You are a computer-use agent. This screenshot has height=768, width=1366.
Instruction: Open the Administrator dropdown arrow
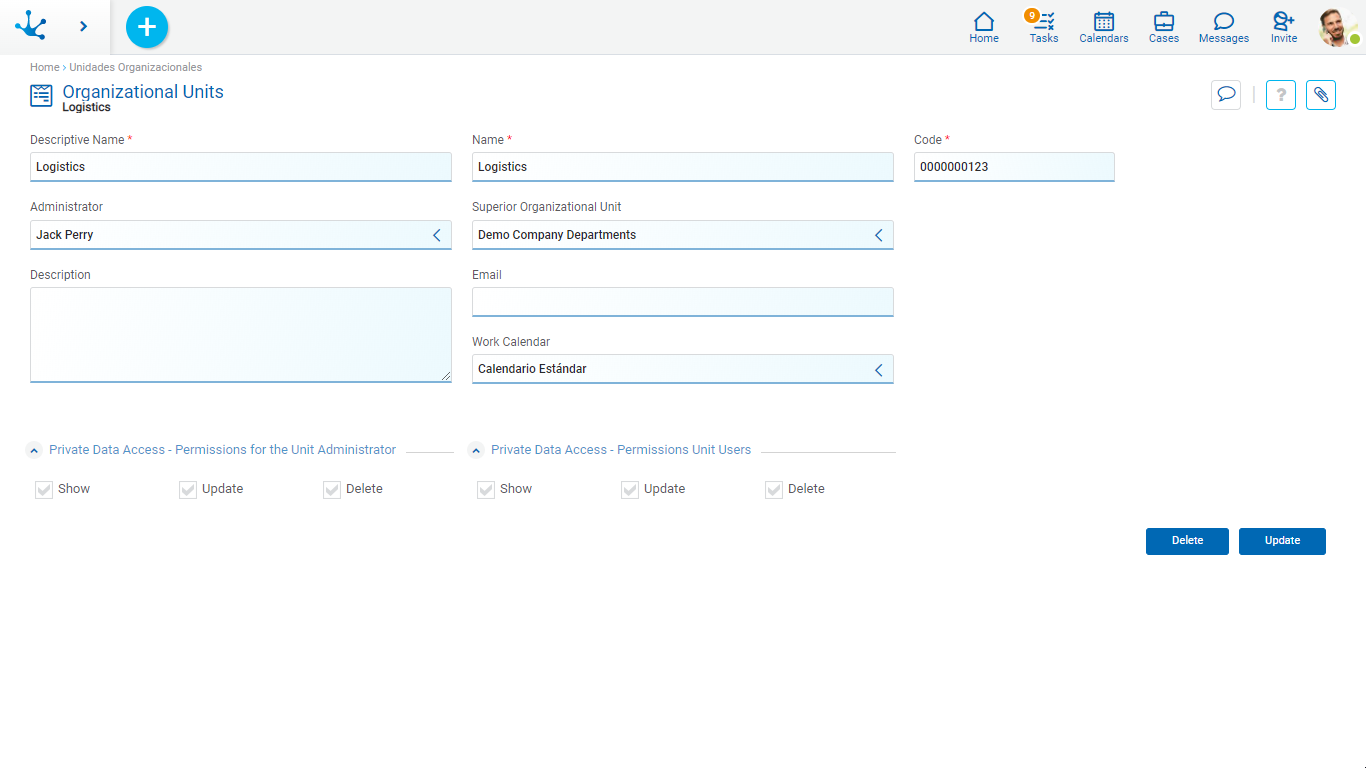pos(436,235)
